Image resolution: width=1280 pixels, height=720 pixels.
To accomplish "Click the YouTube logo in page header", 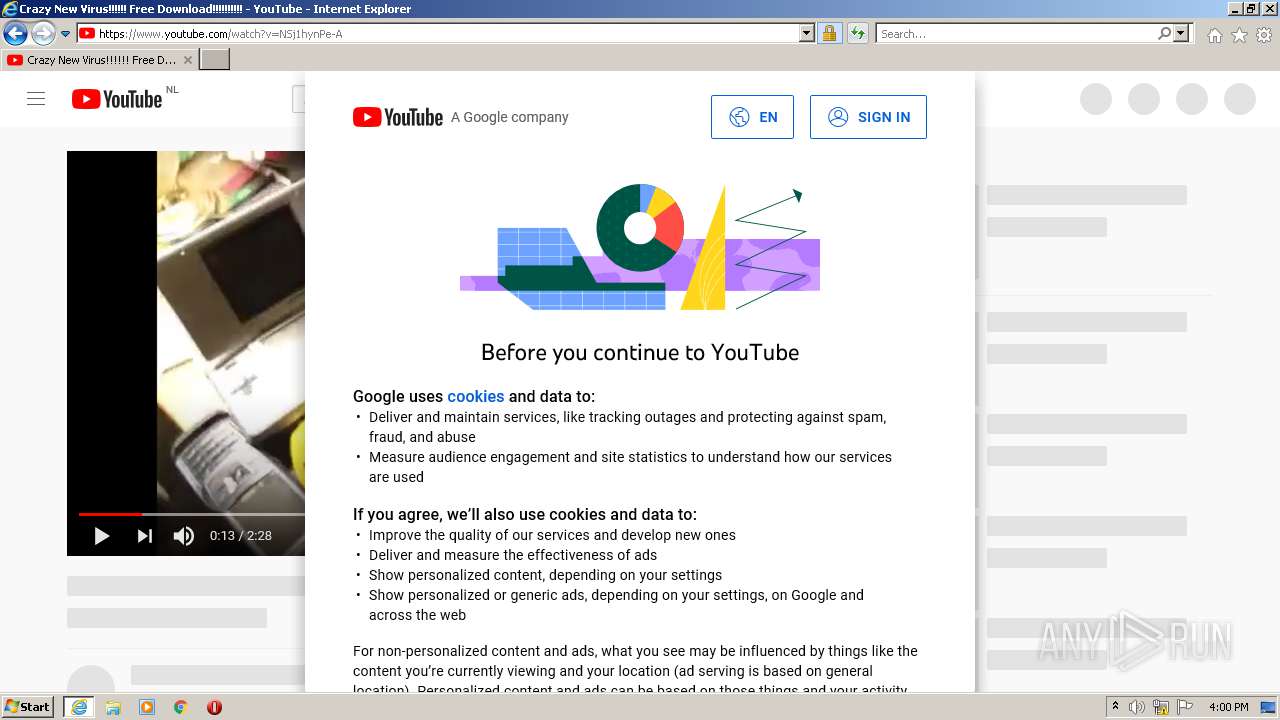I will point(117,99).
